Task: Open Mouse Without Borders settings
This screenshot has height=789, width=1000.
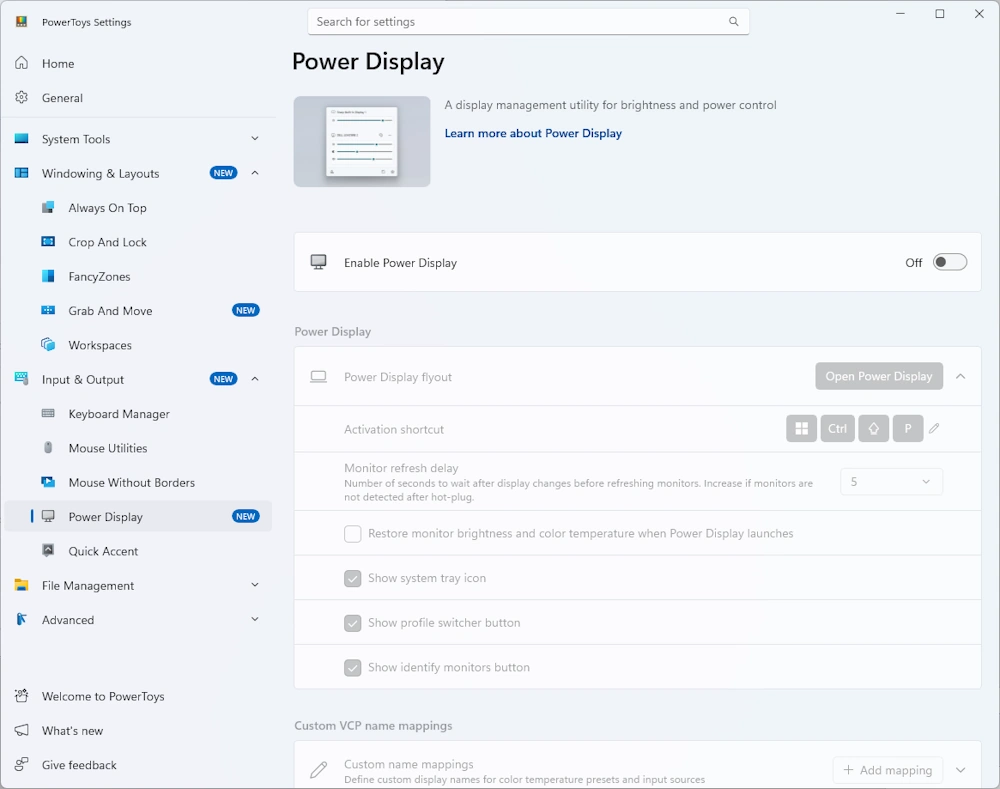Action: [131, 483]
